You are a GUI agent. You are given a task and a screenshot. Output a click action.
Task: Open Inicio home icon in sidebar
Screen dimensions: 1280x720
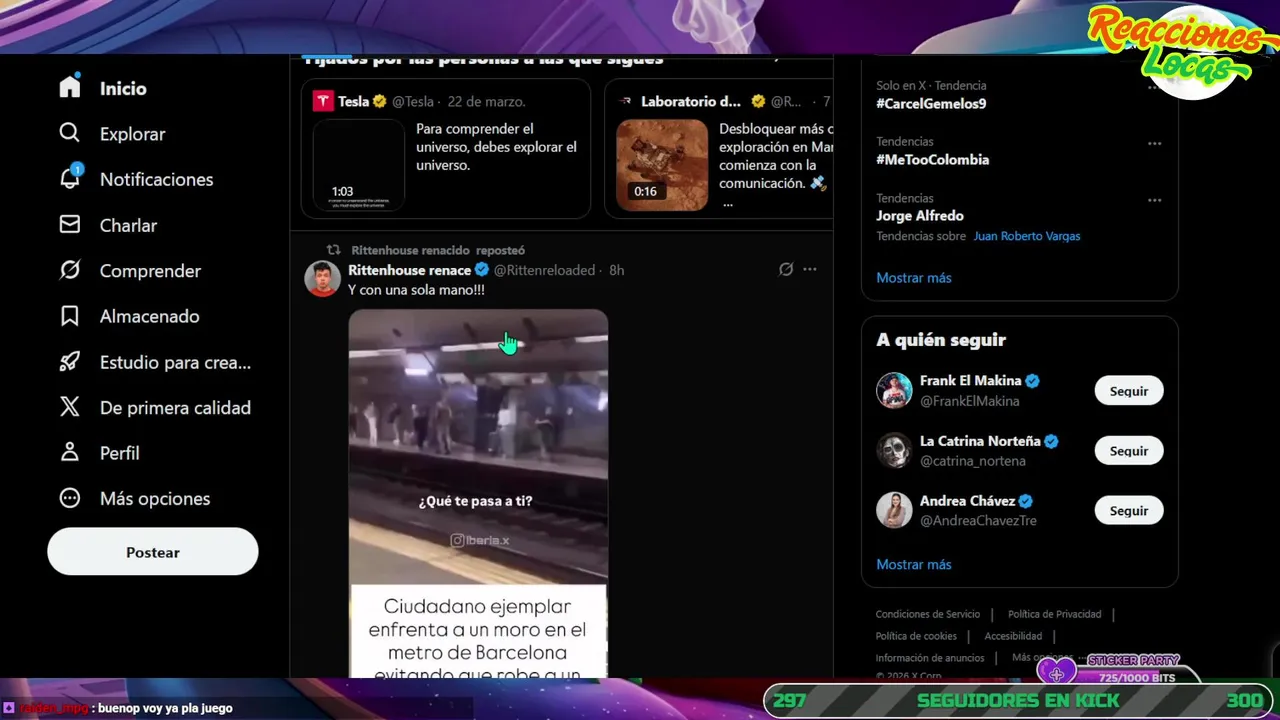click(69, 87)
